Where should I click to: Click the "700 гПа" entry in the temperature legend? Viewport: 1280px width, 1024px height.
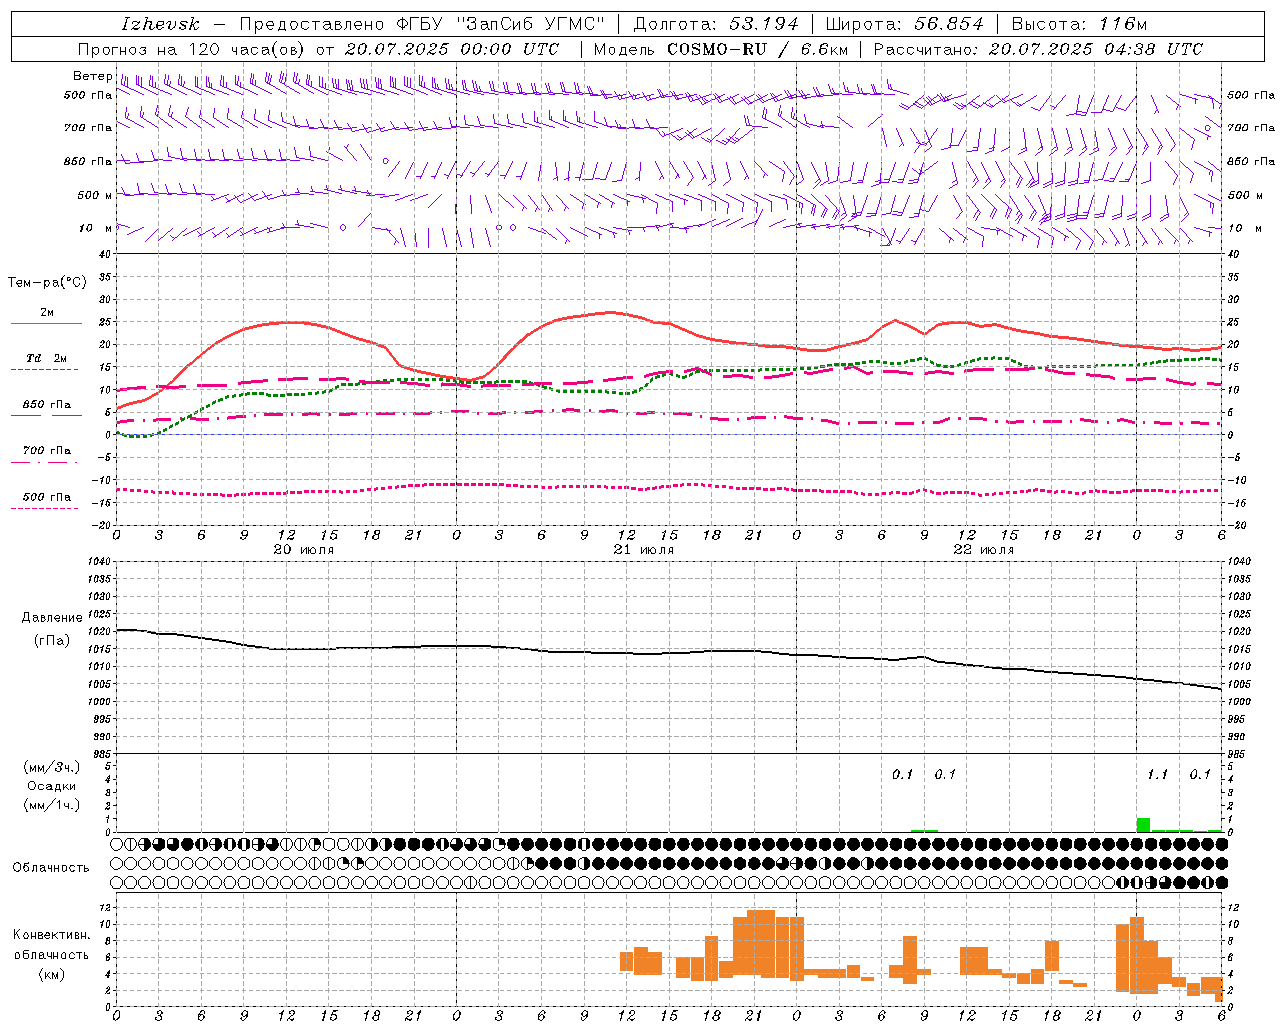click(x=46, y=451)
